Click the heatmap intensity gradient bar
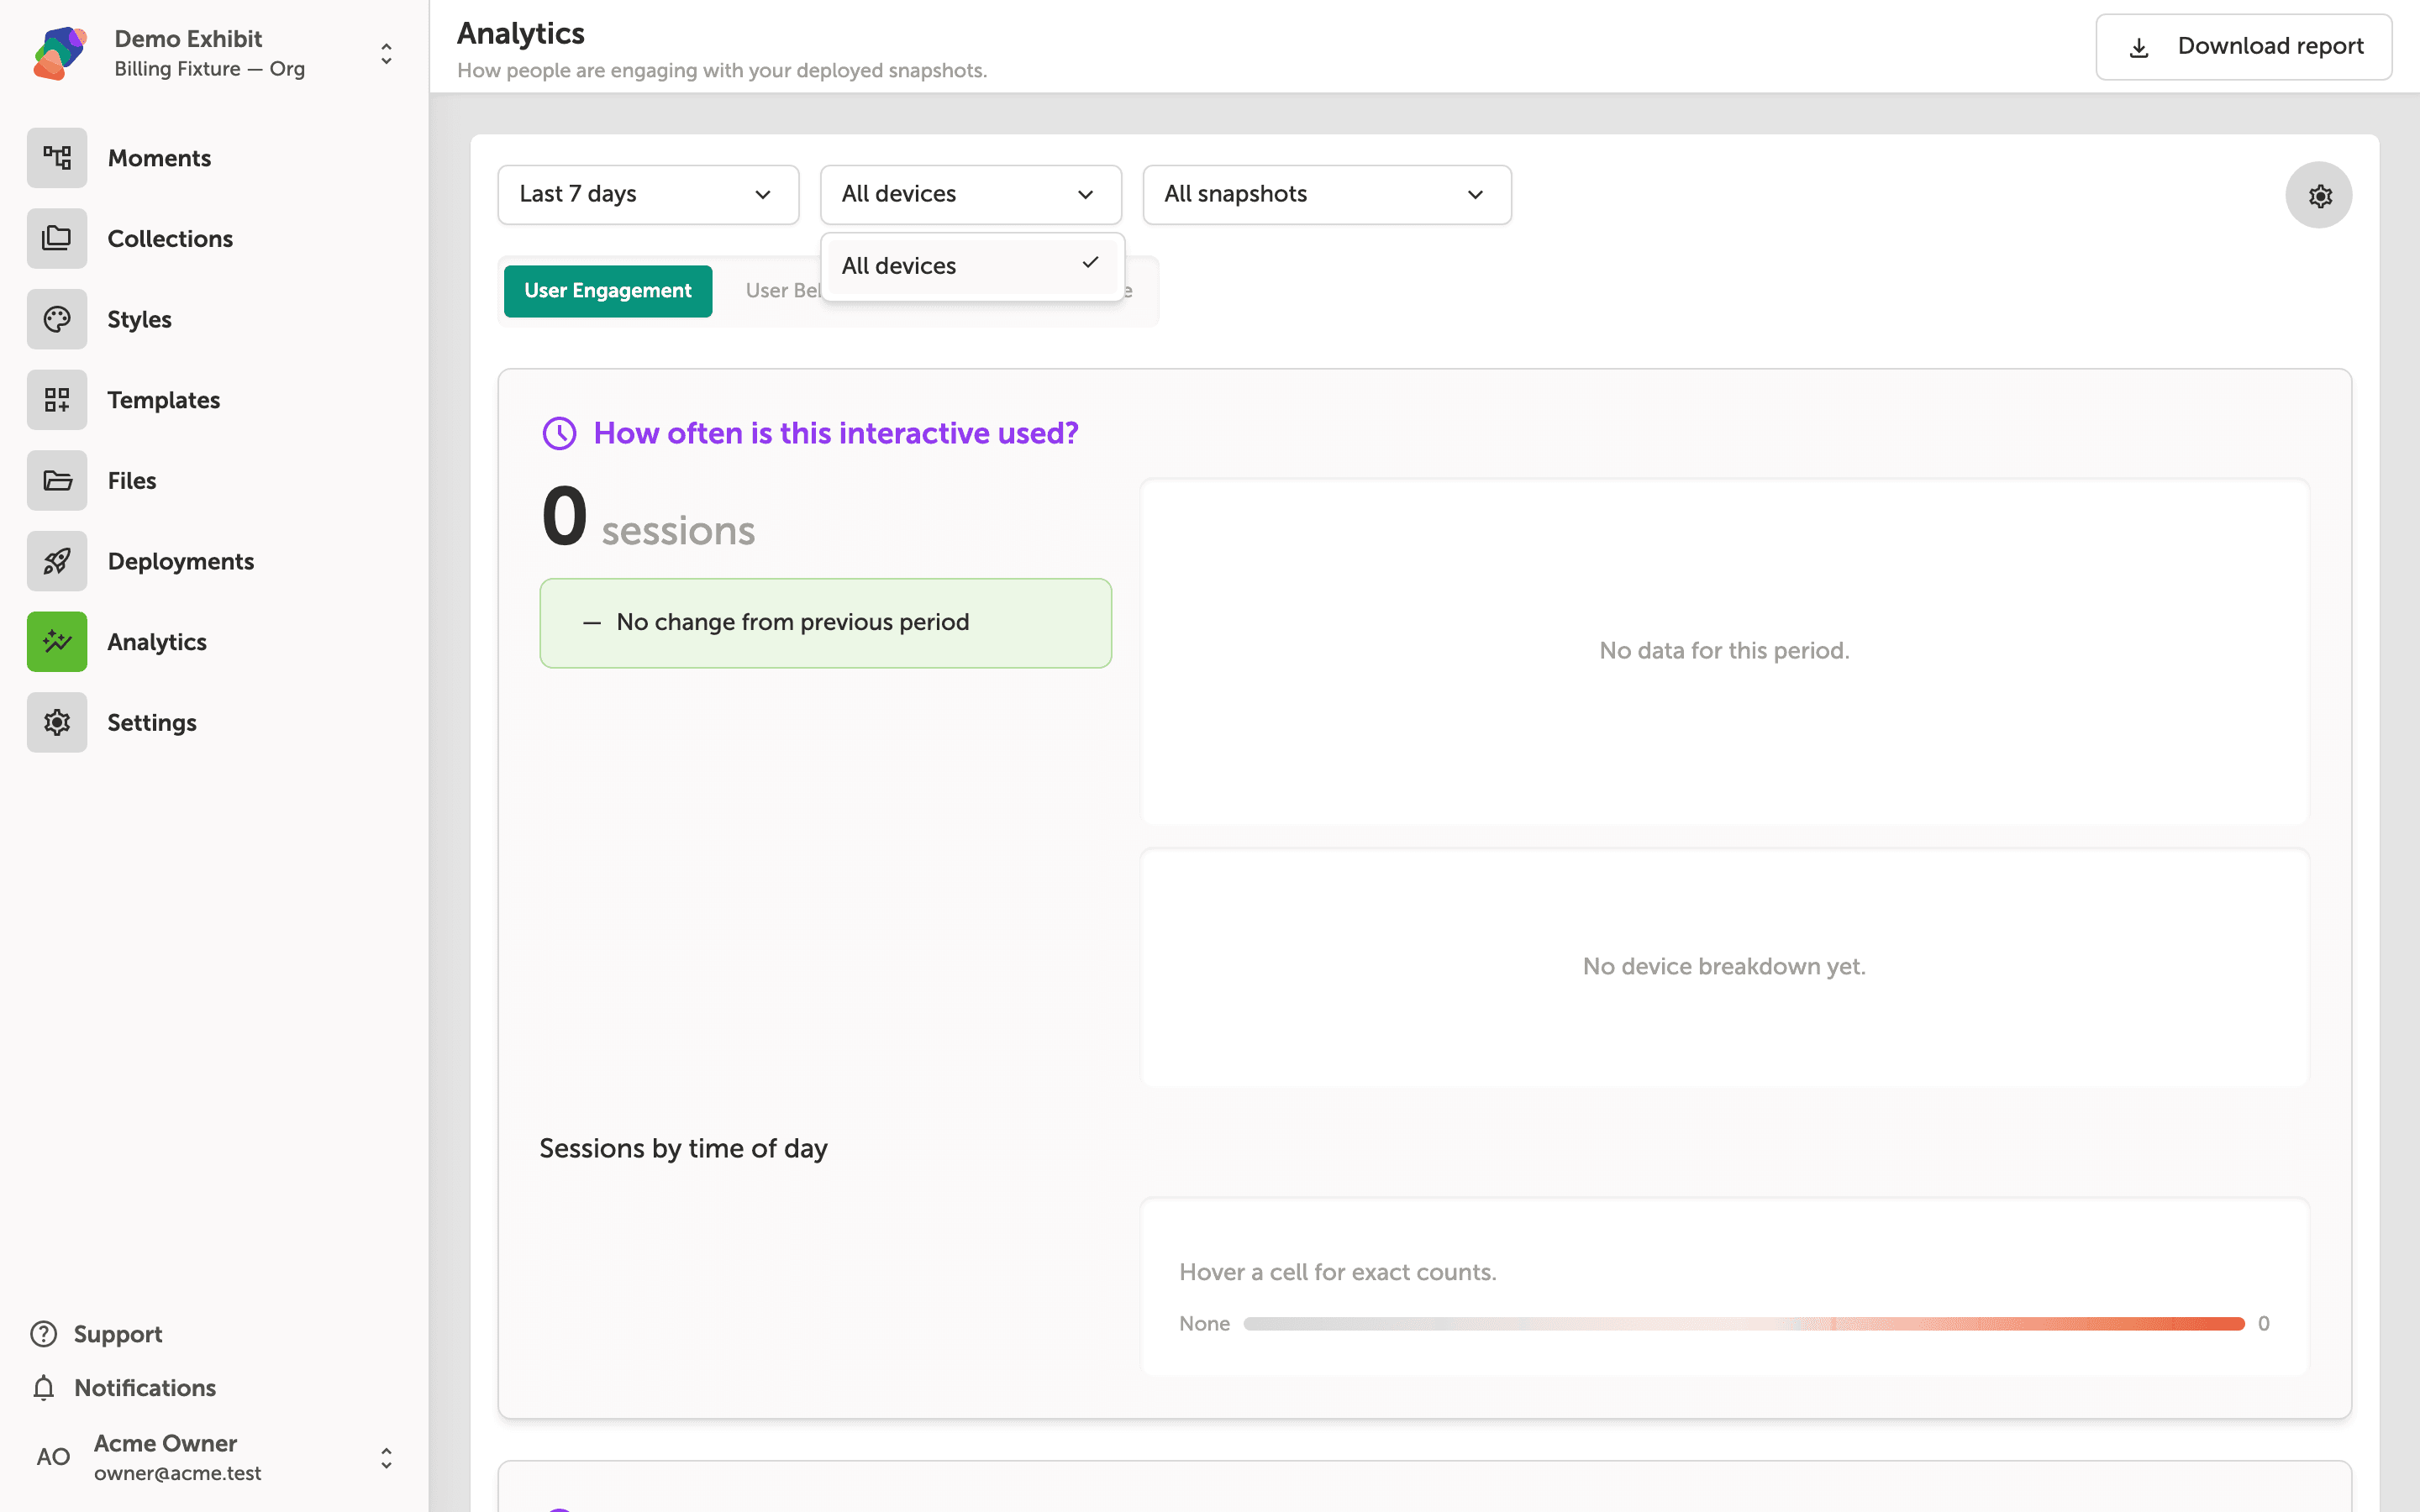 pyautogui.click(x=1744, y=1324)
